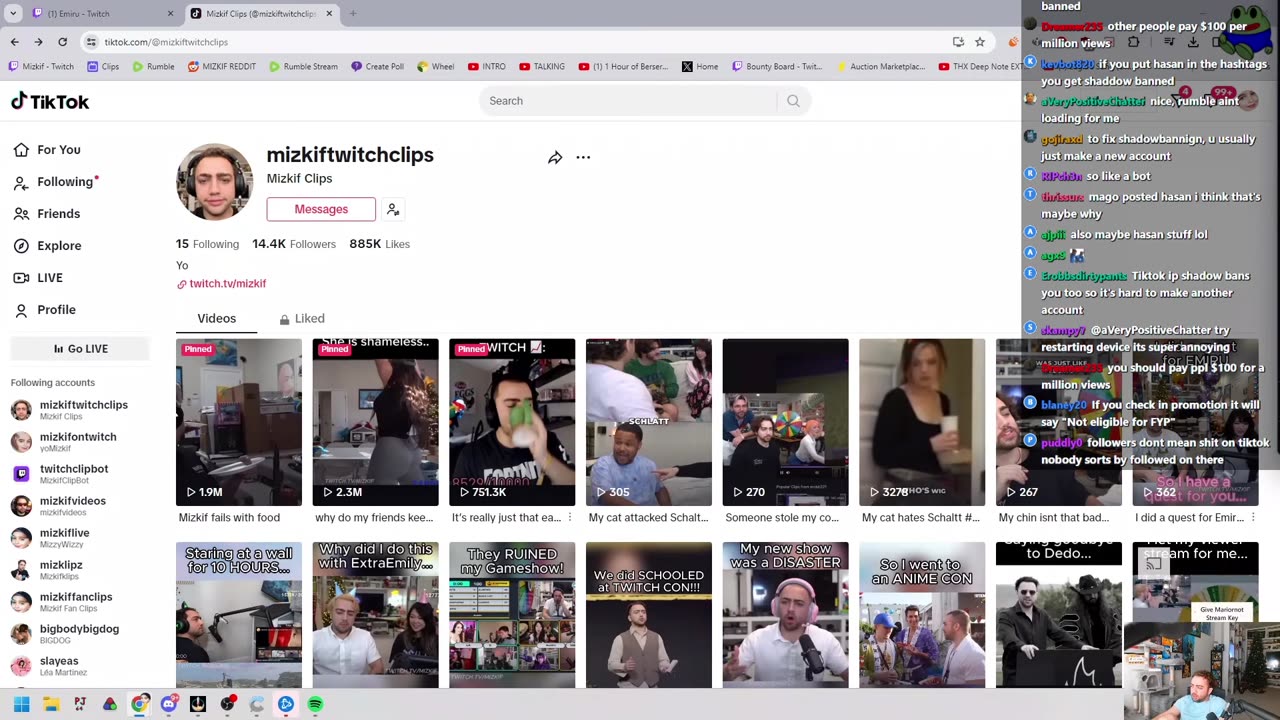The height and width of the screenshot is (720, 1280).
Task: Open mizkifontwitch followed account
Action: (x=80, y=442)
